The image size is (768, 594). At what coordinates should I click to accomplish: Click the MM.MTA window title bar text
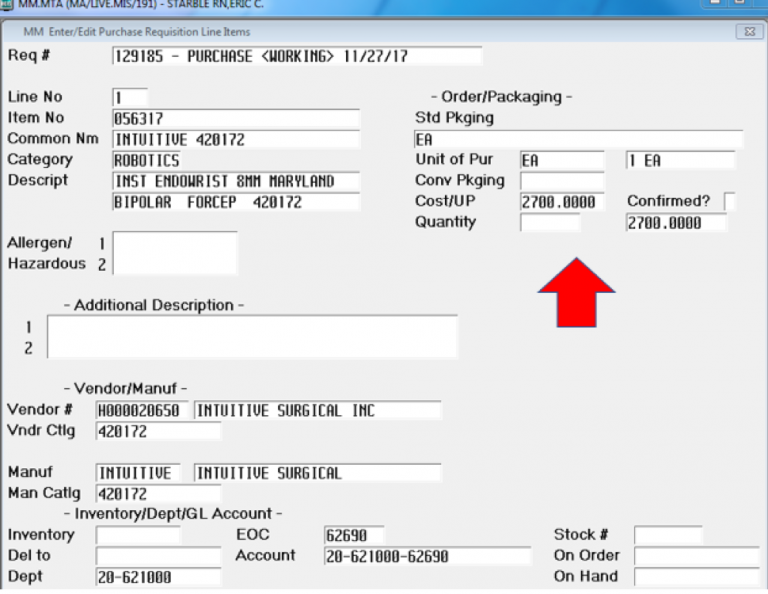click(x=141, y=4)
